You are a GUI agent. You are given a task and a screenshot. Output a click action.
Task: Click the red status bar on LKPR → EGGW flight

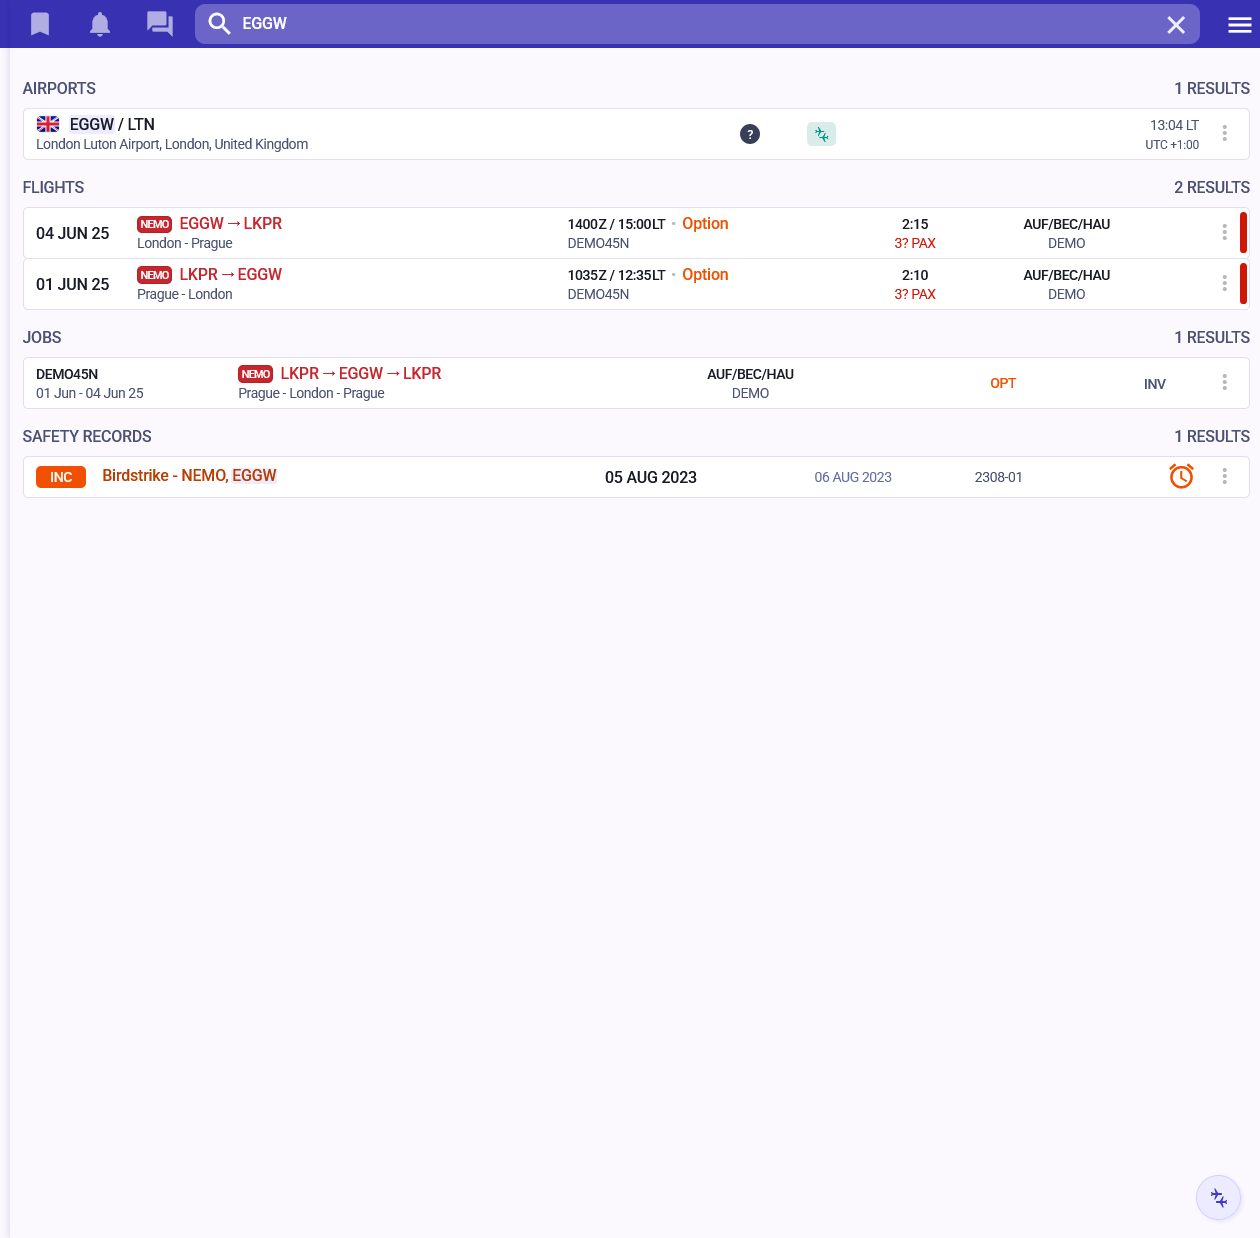[1243, 284]
